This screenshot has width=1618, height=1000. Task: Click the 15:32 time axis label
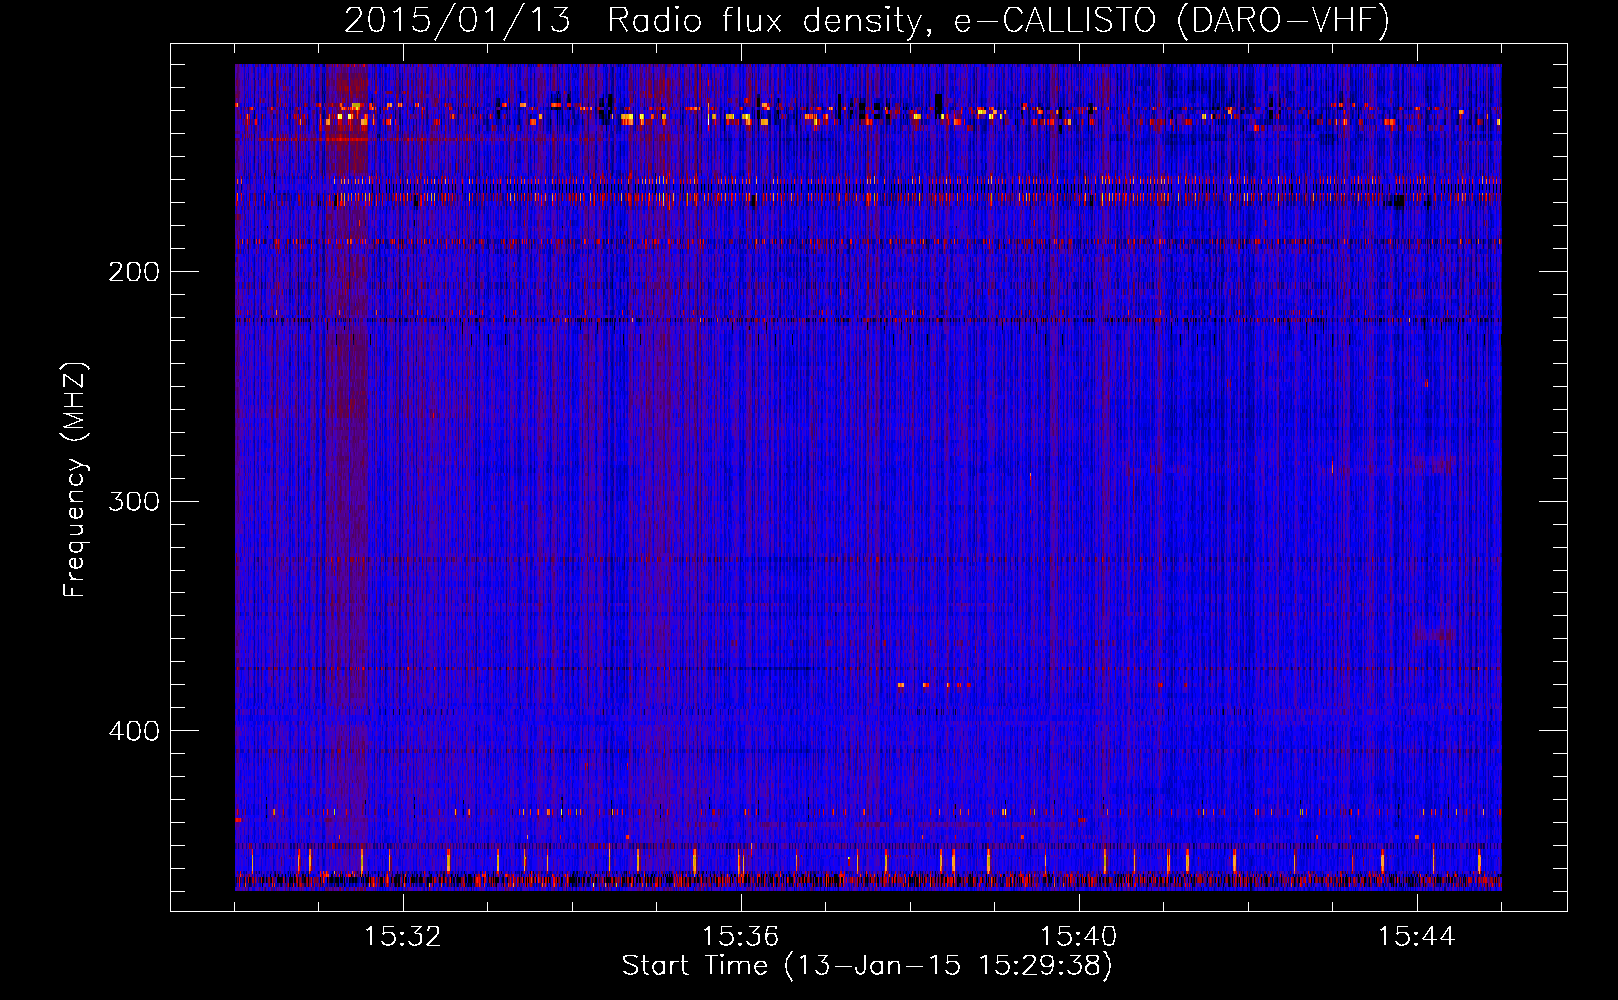tap(403, 937)
